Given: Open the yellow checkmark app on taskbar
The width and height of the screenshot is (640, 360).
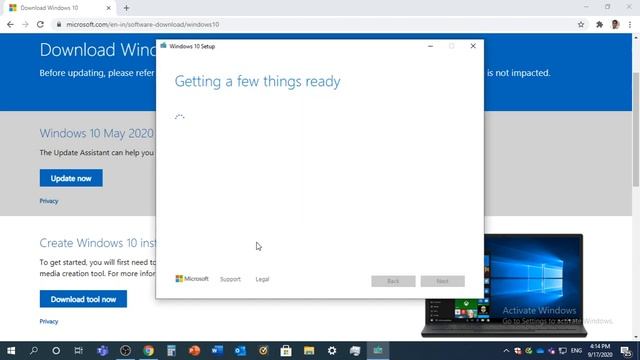Looking at the screenshot, I should (263, 351).
